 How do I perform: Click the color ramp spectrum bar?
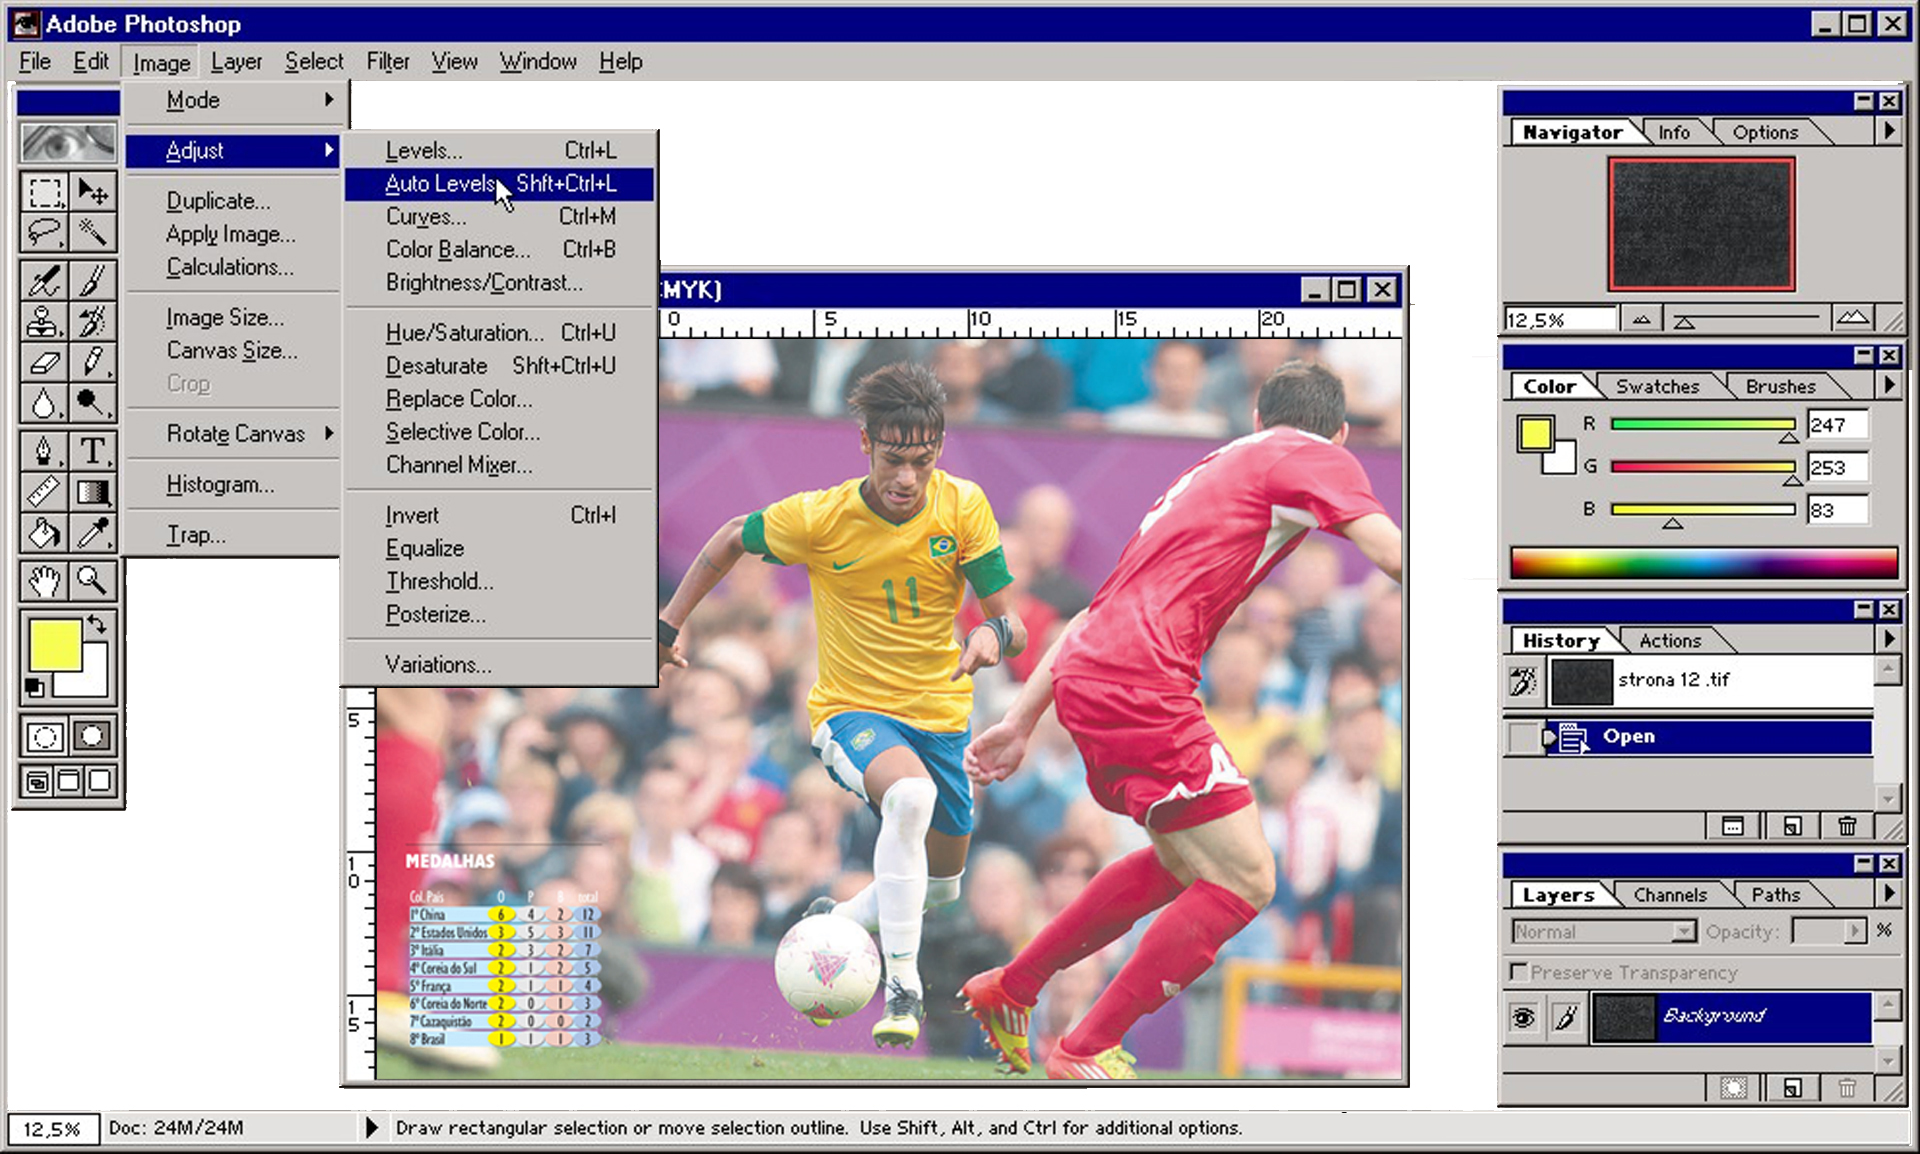pyautogui.click(x=1703, y=563)
